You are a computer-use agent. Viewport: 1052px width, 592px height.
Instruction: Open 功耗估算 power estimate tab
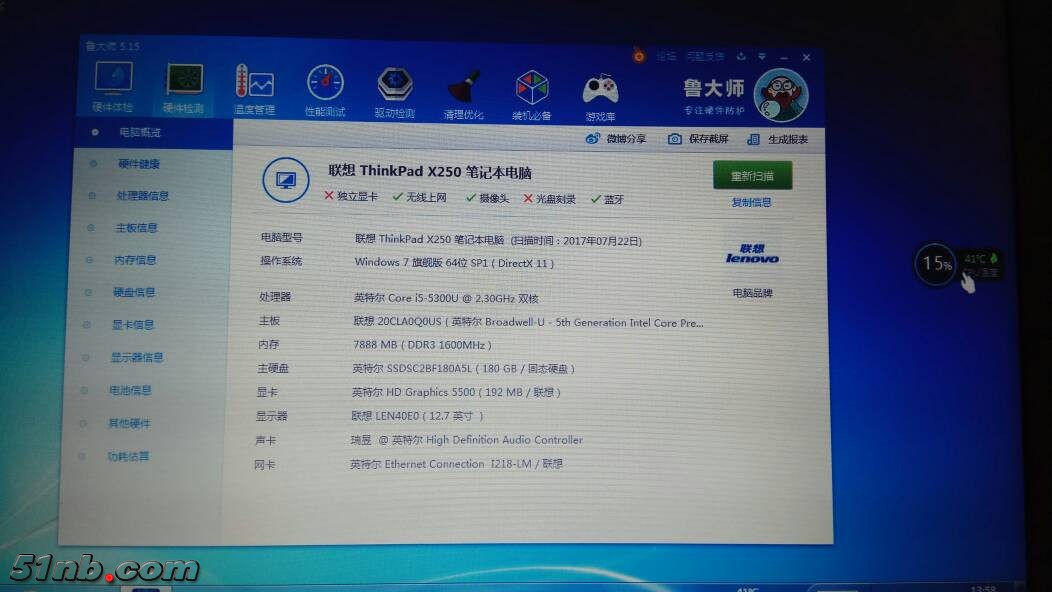pos(127,456)
